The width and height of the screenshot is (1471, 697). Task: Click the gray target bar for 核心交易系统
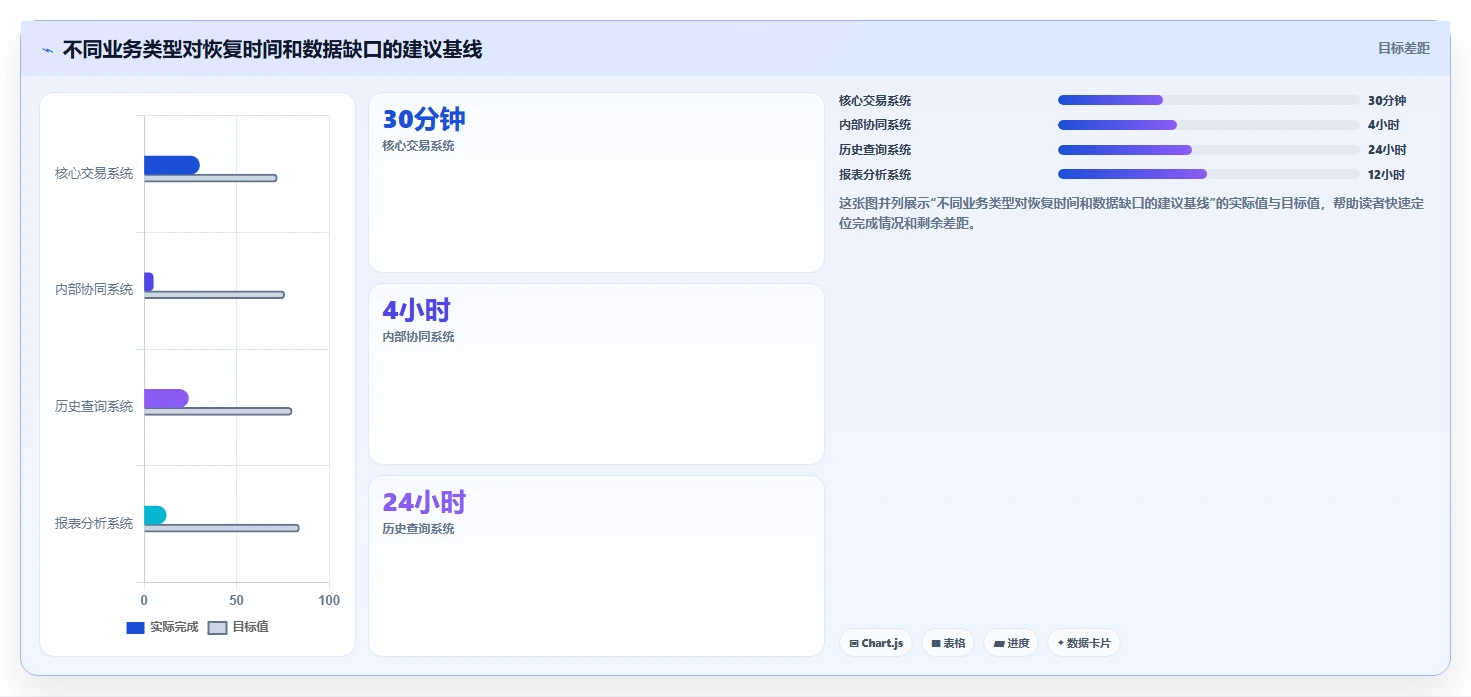(x=210, y=178)
